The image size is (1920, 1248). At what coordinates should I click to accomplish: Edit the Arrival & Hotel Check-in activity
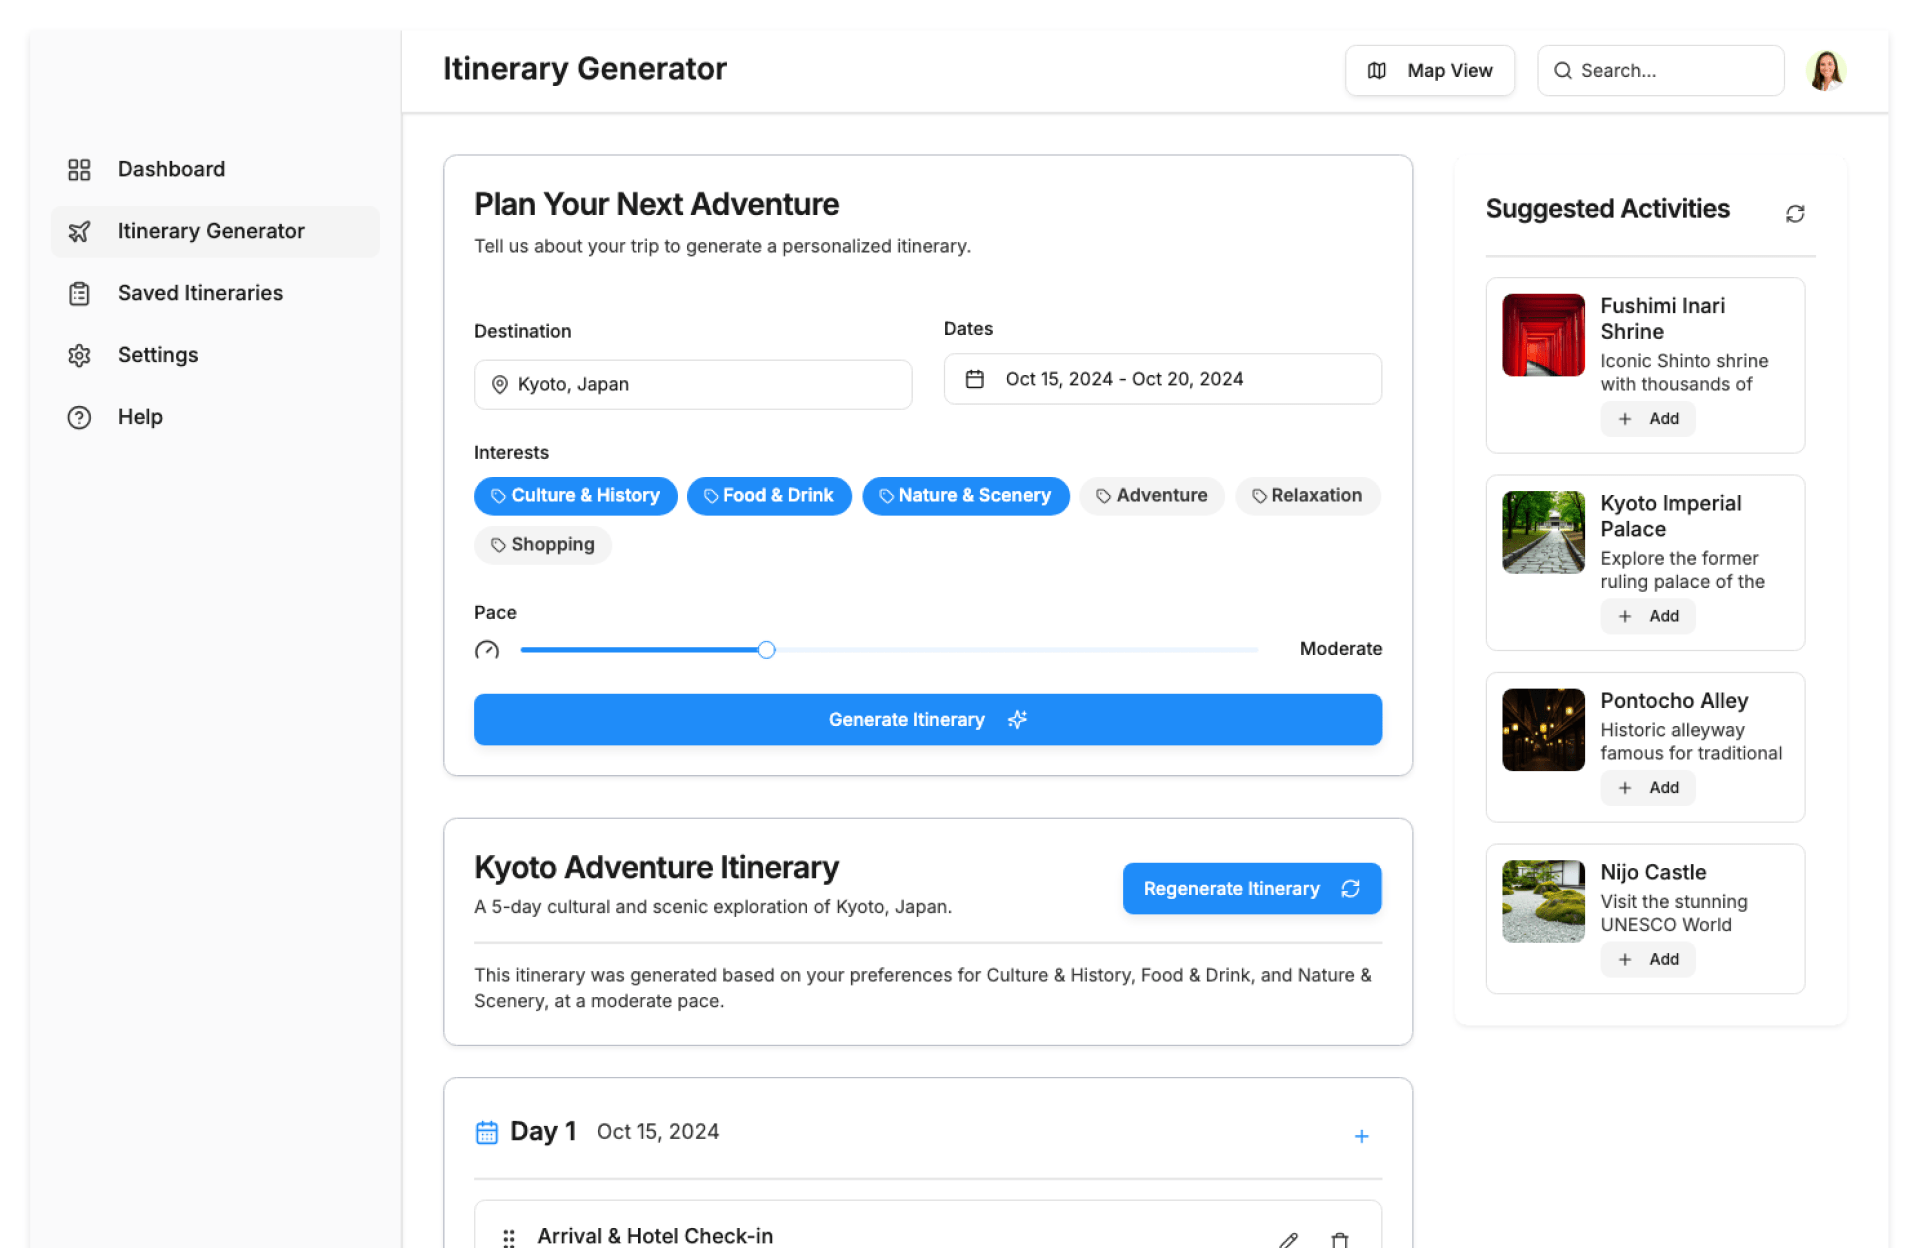[x=1288, y=1239]
